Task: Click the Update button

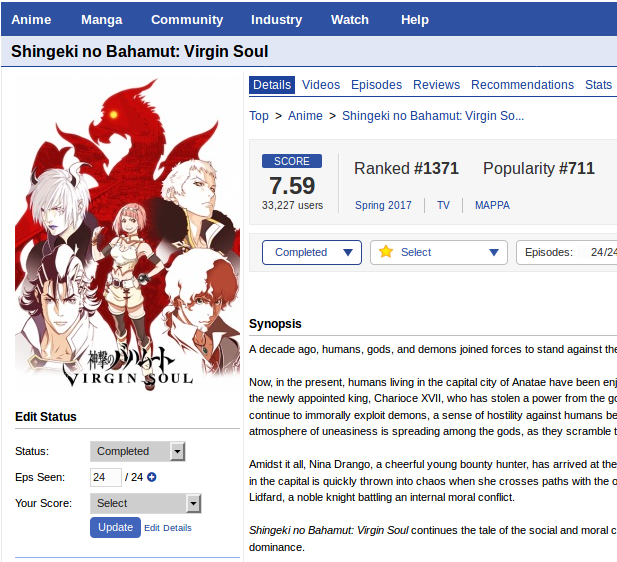Action: (115, 527)
